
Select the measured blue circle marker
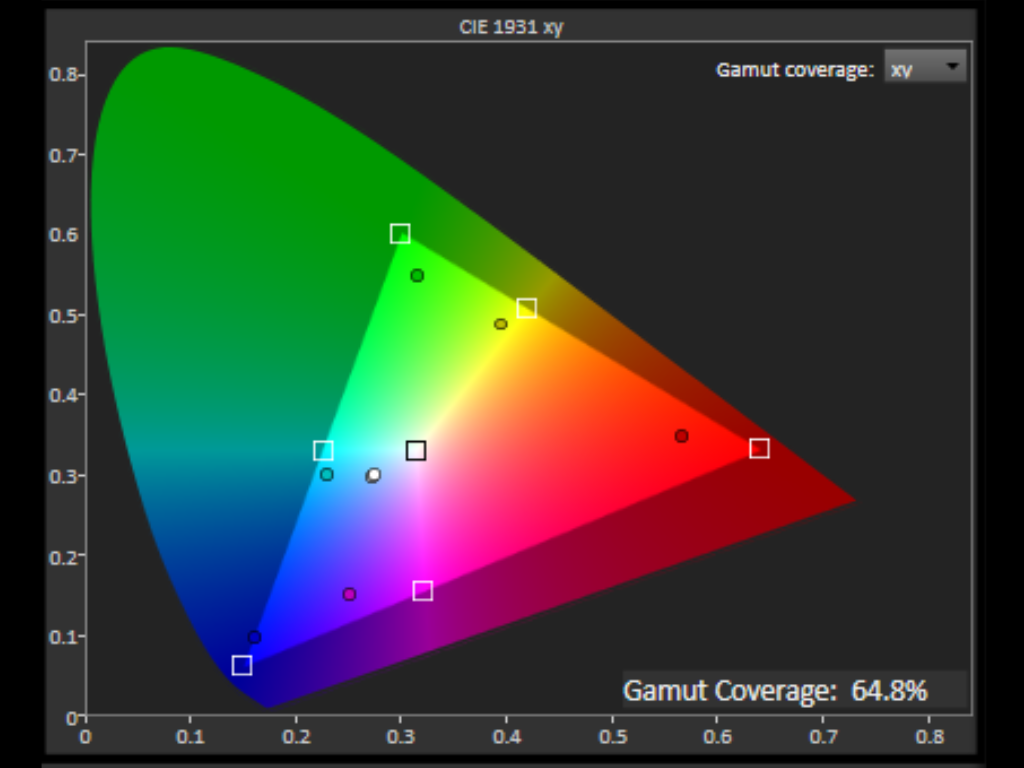tap(254, 637)
